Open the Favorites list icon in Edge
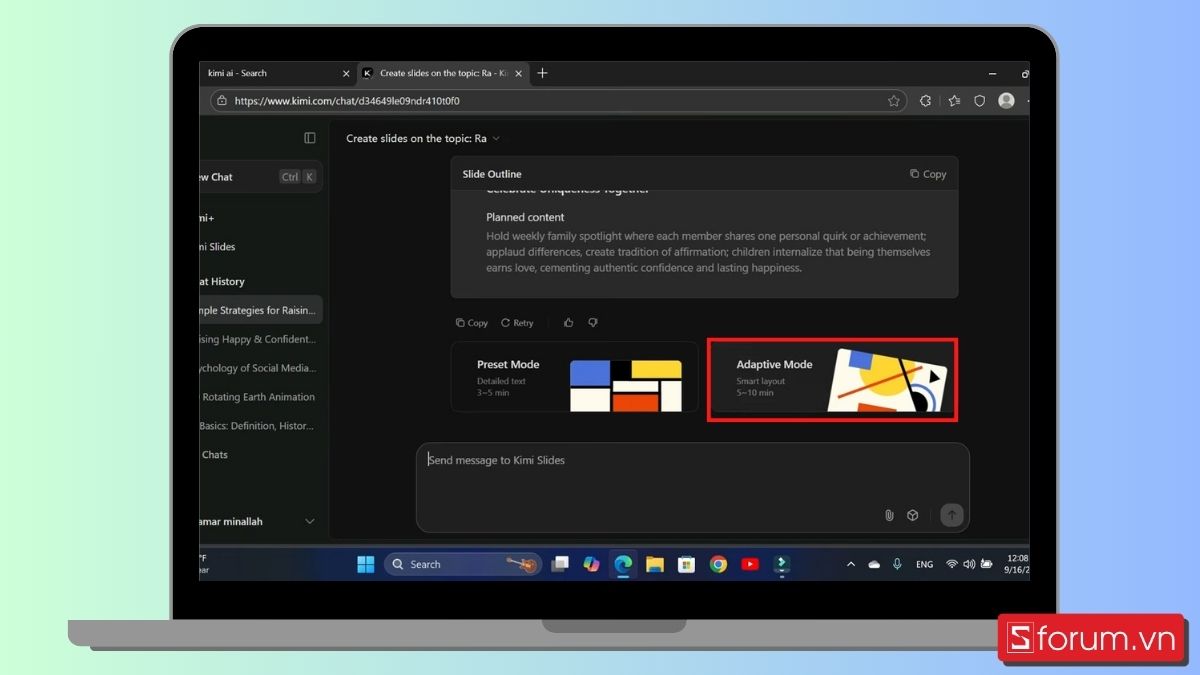Screen dimensions: 1200x675 coord(954,101)
